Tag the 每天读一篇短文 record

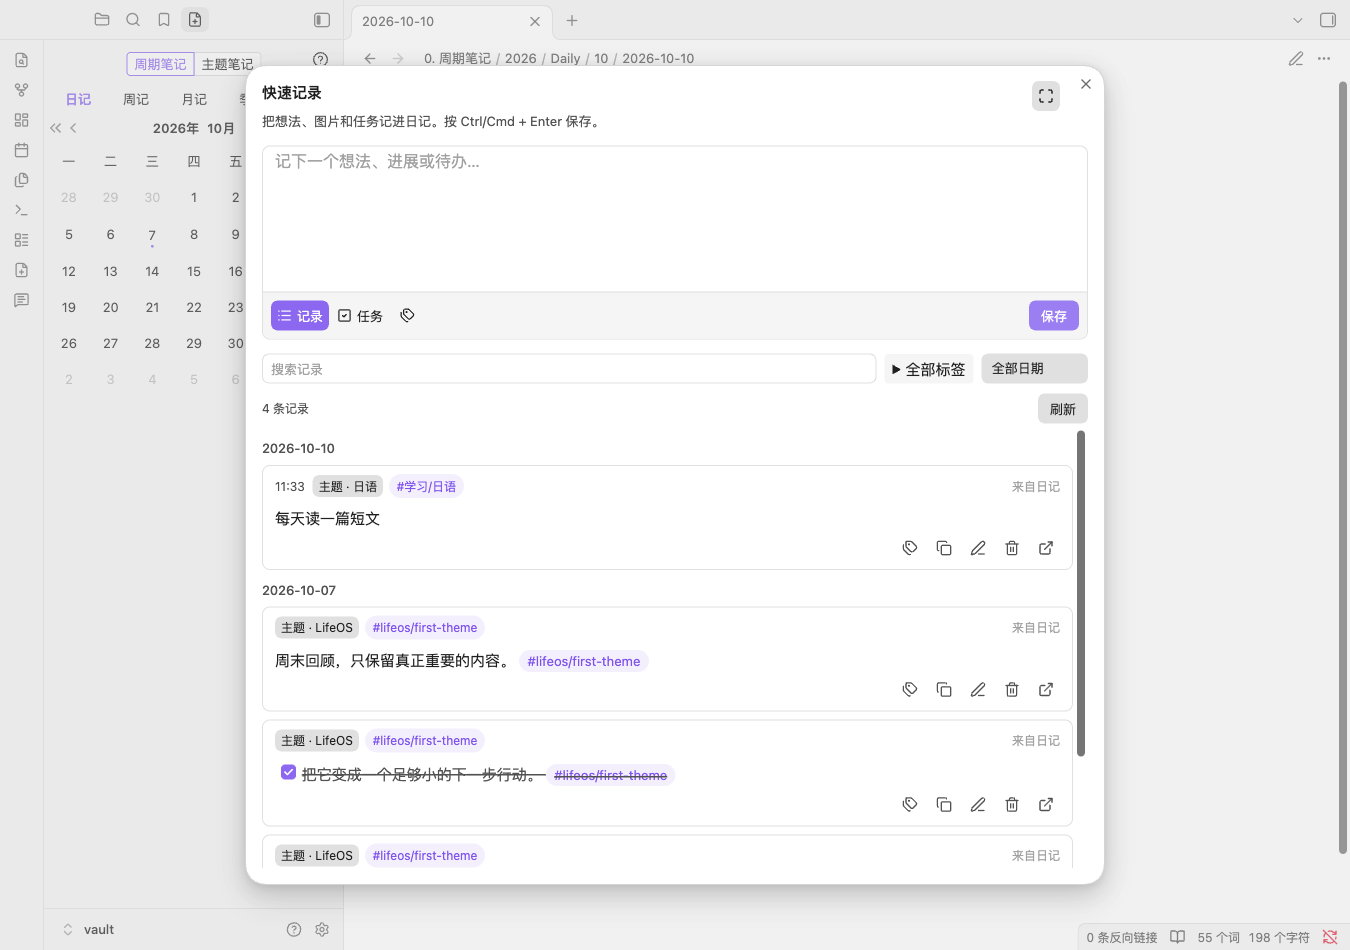coord(910,548)
